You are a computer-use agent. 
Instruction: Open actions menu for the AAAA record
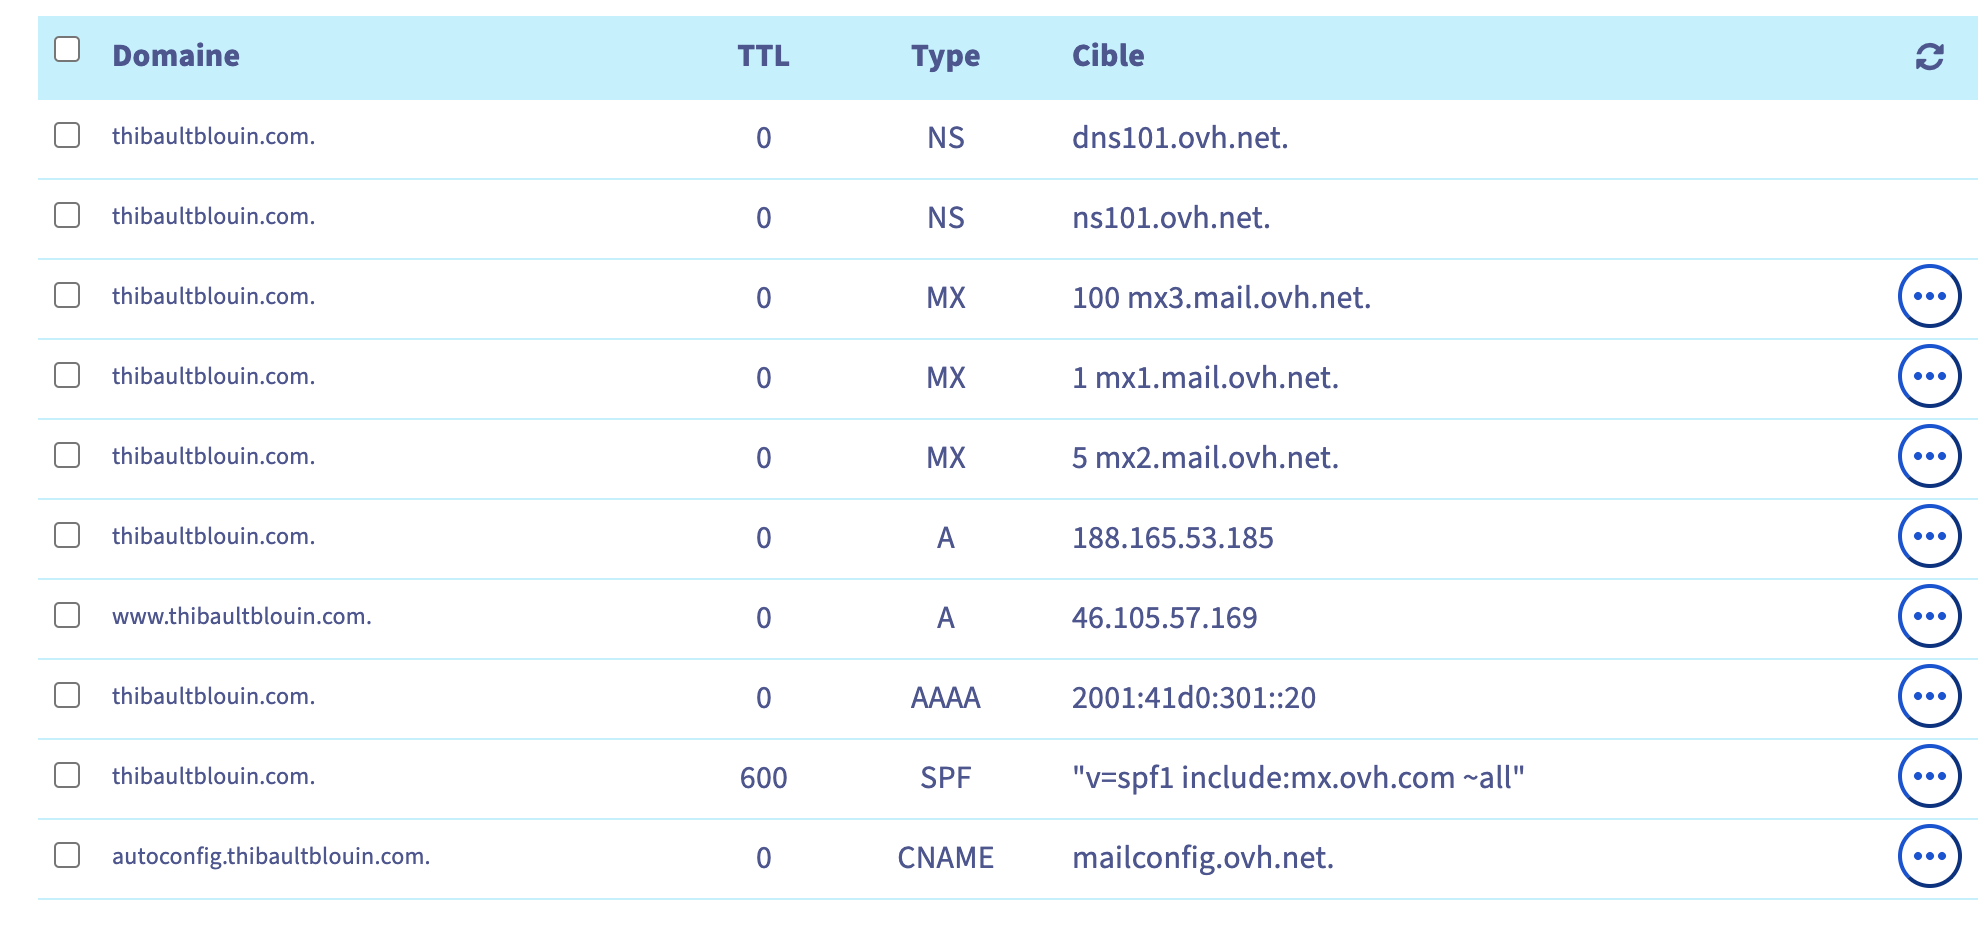1929,696
